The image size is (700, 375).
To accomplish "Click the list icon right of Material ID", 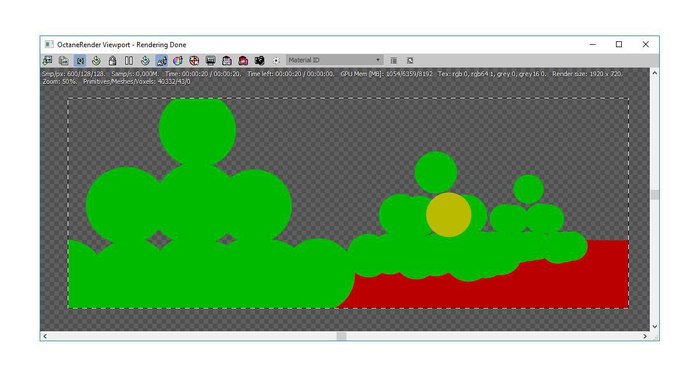I will pos(394,60).
